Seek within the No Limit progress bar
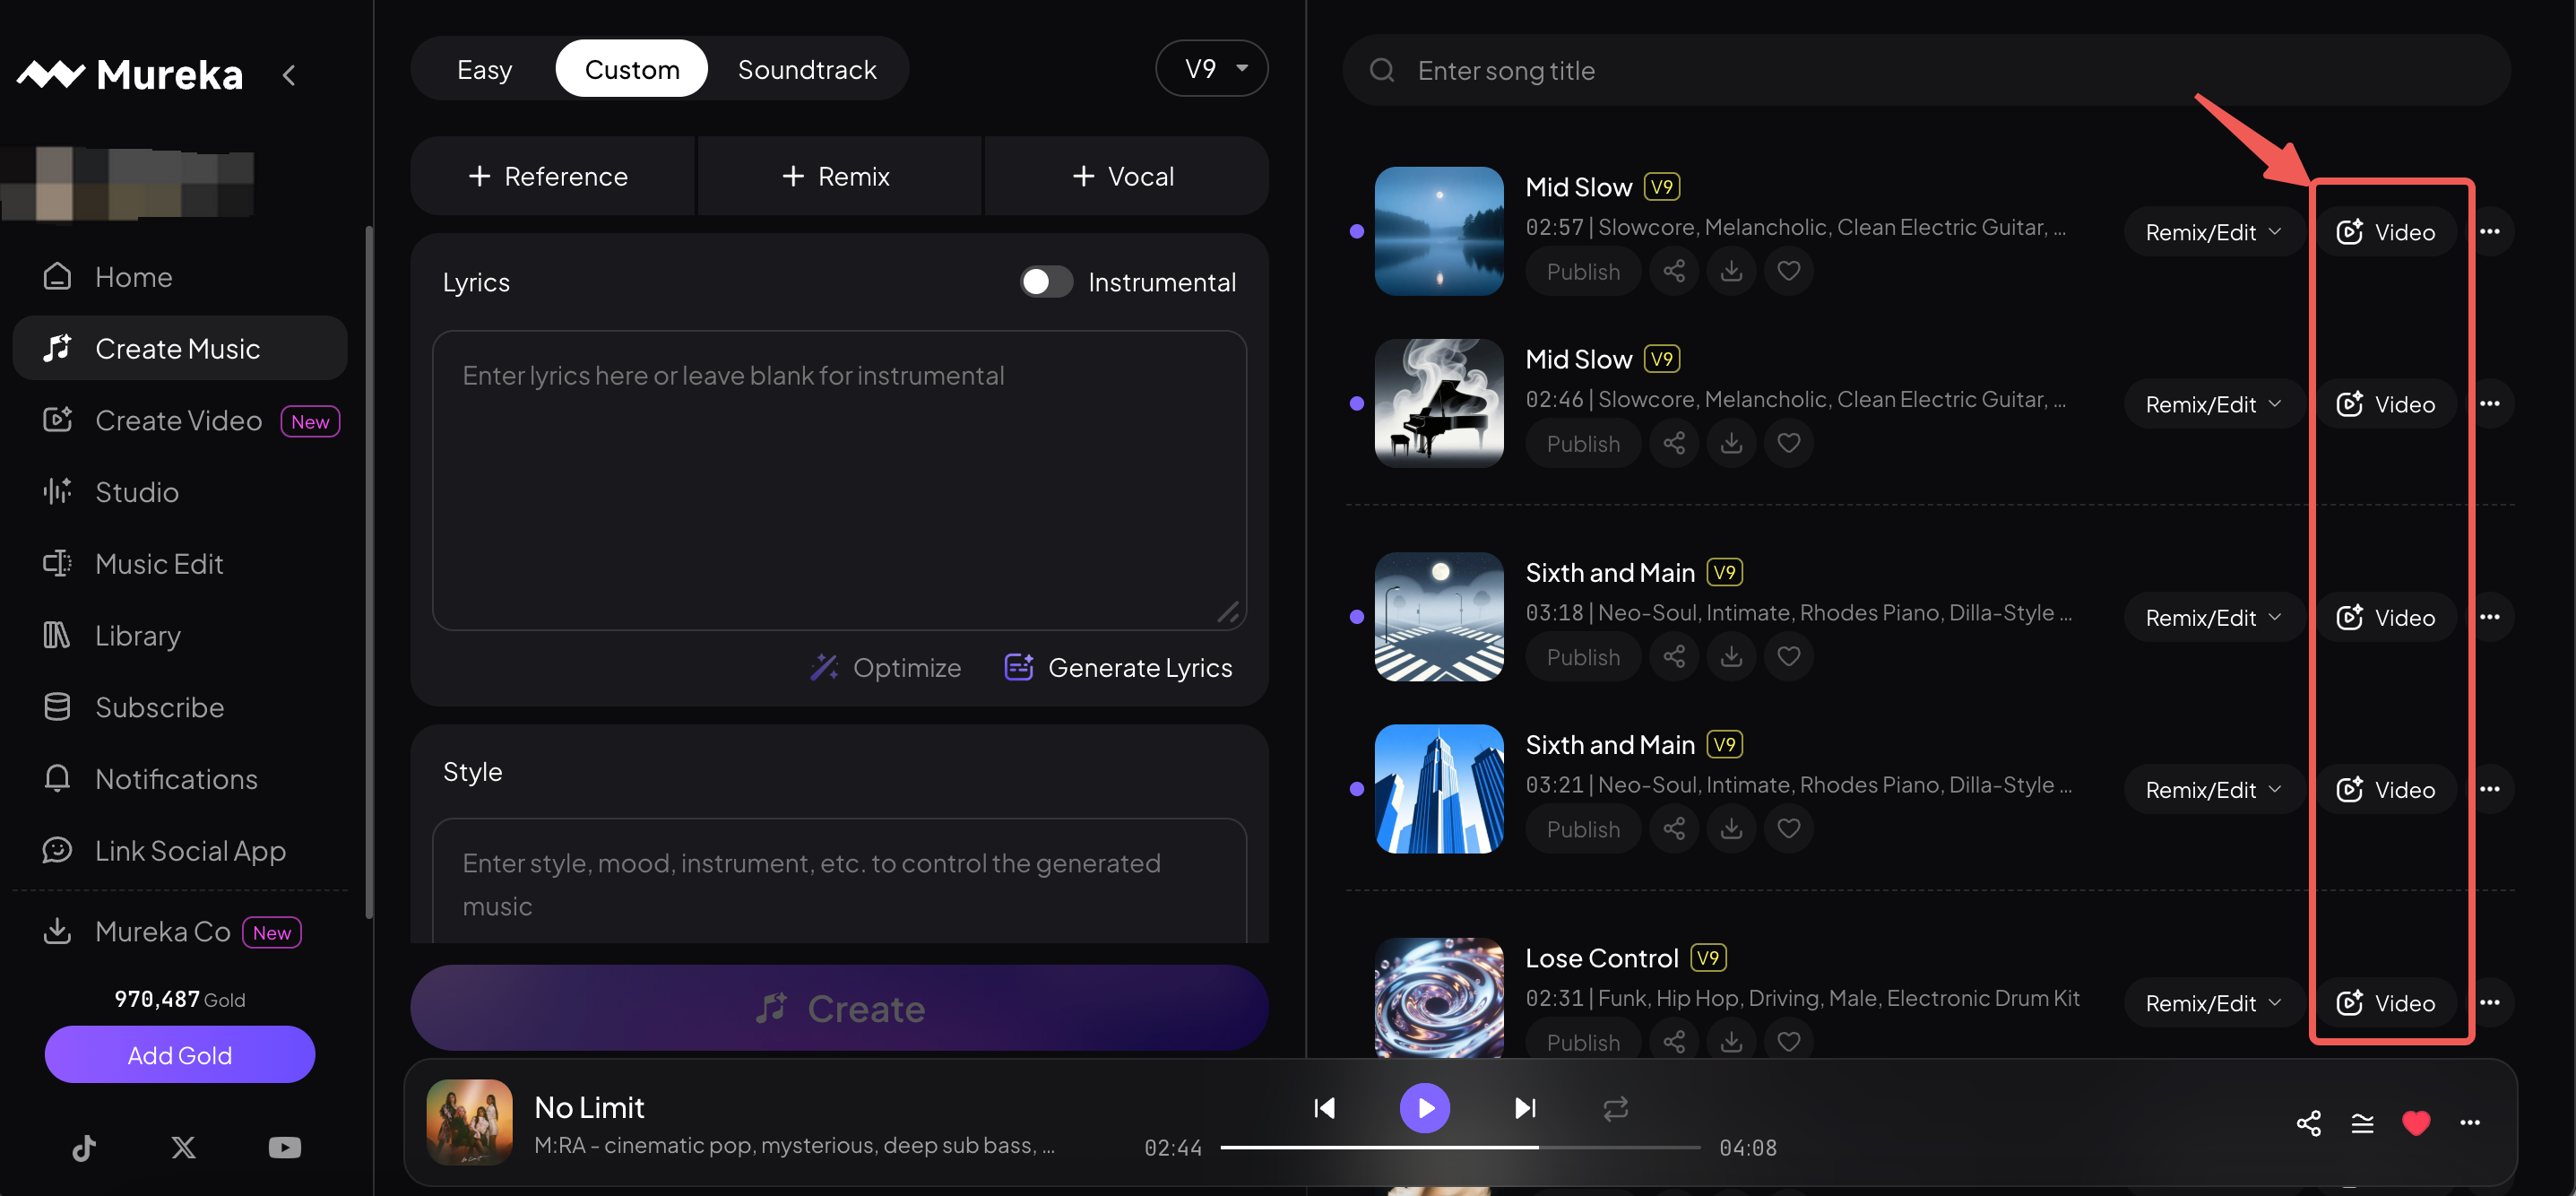The height and width of the screenshot is (1196, 2576). 1459,1147
